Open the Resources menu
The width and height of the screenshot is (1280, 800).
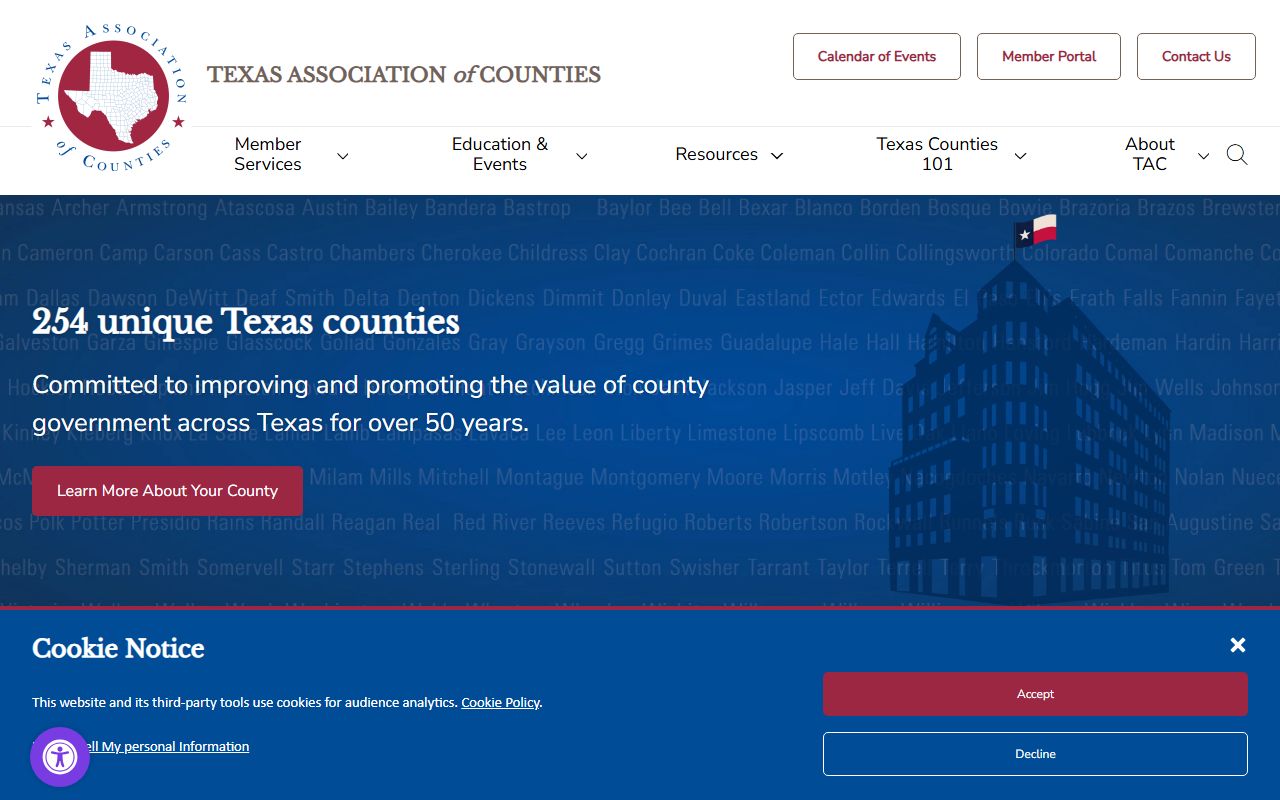pos(716,154)
